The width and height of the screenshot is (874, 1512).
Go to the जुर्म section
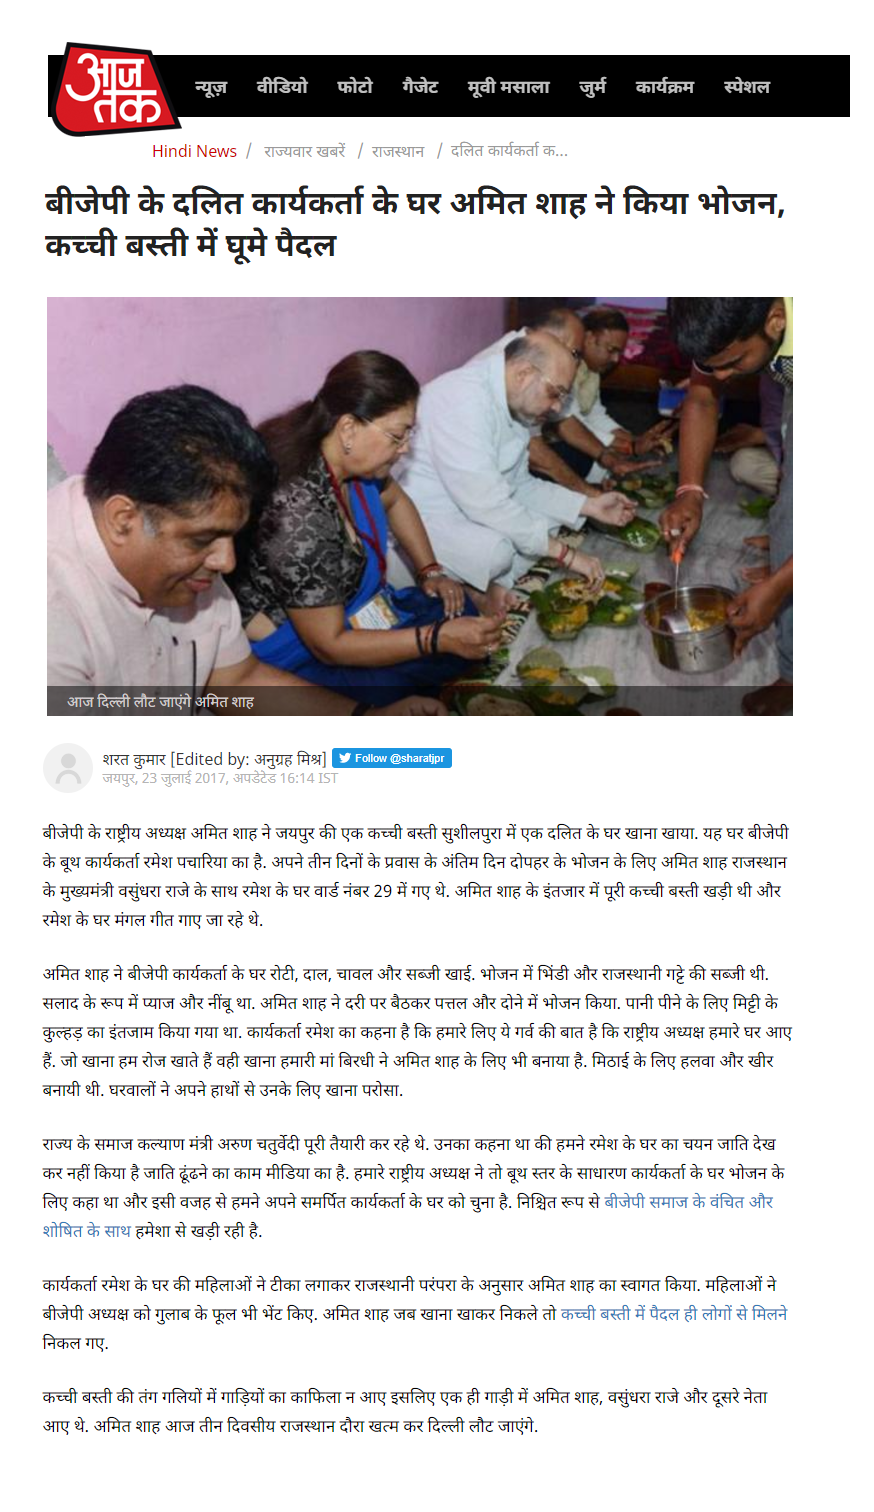coord(592,87)
